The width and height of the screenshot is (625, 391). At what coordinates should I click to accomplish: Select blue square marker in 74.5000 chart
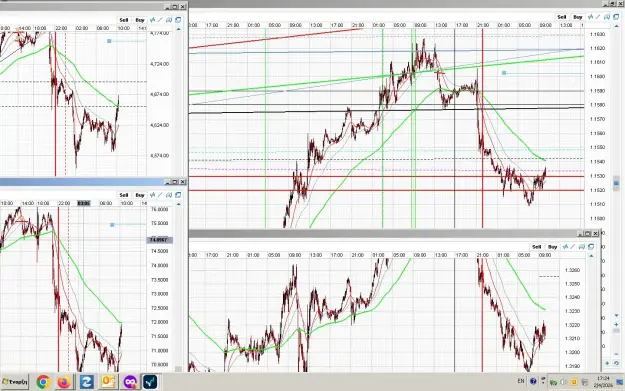pyautogui.click(x=112, y=225)
